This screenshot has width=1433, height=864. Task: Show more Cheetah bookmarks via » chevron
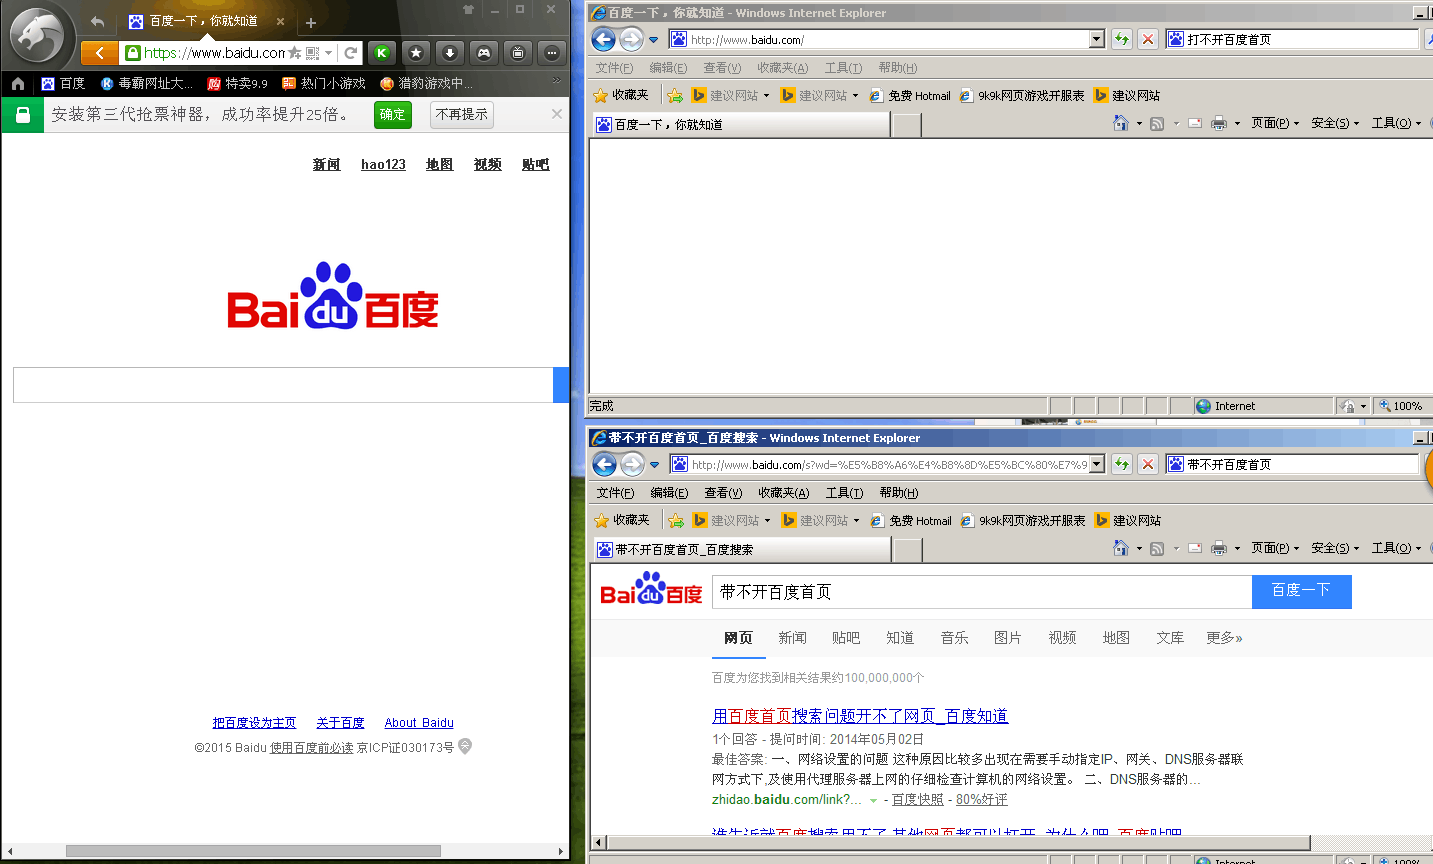coord(556,81)
